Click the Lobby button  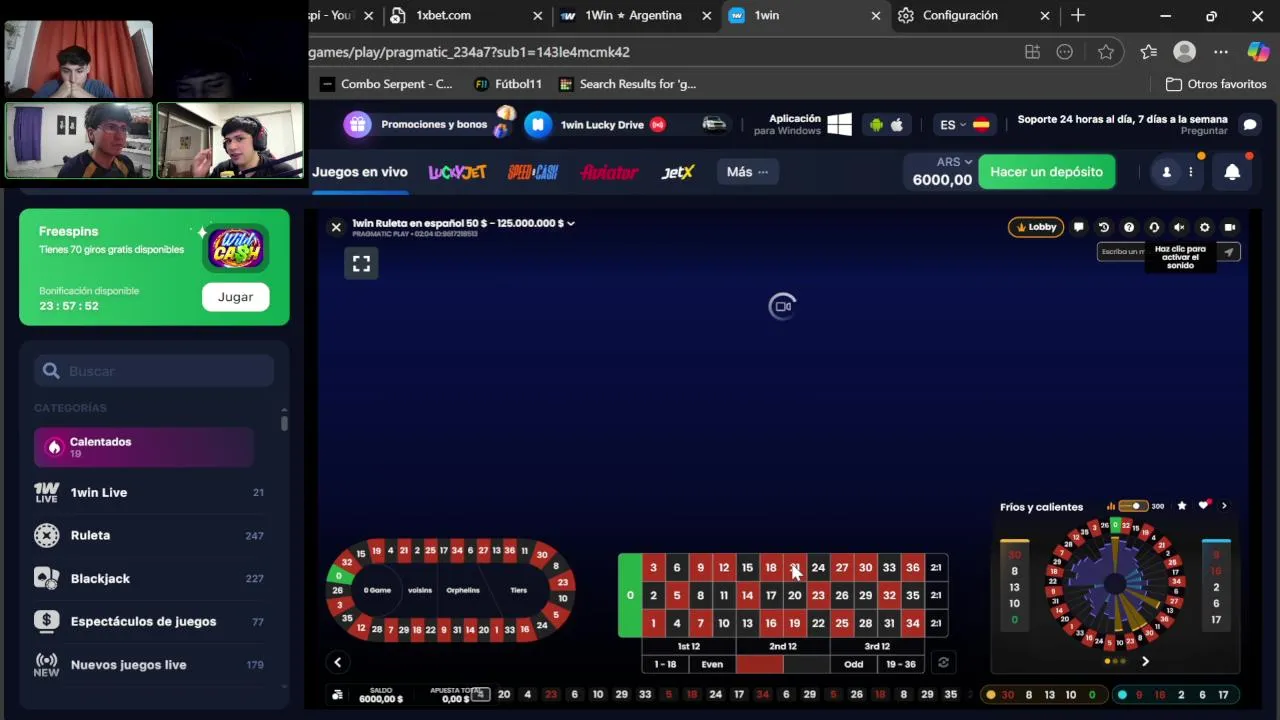(x=1036, y=227)
